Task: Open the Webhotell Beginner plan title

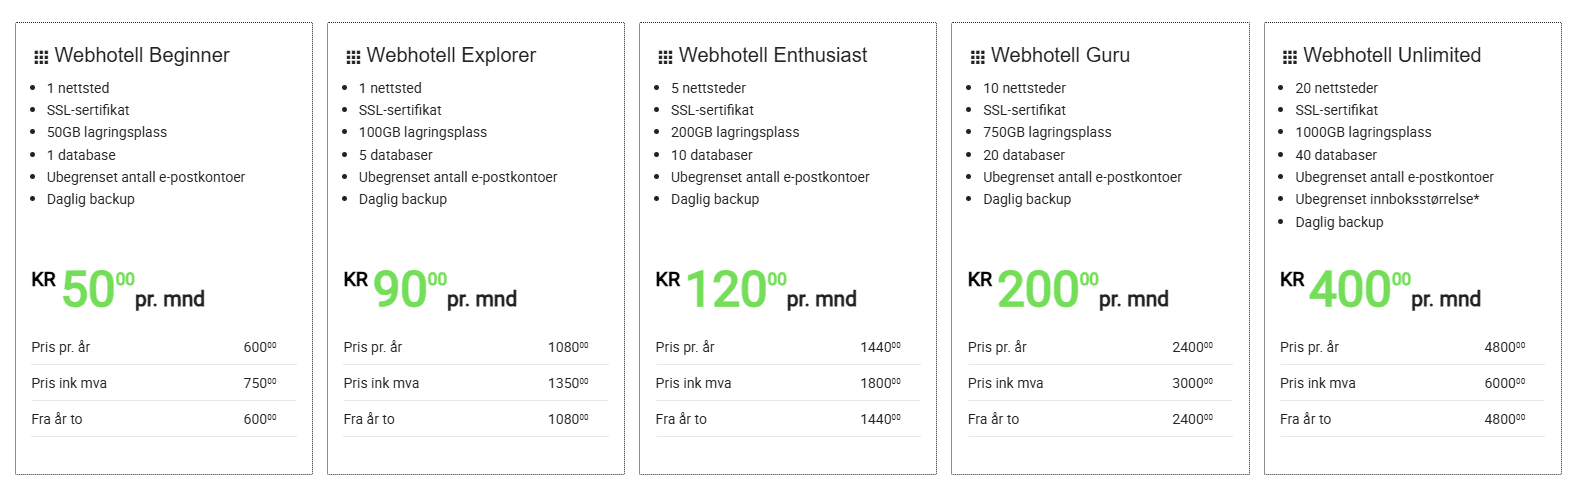Action: 142,55
